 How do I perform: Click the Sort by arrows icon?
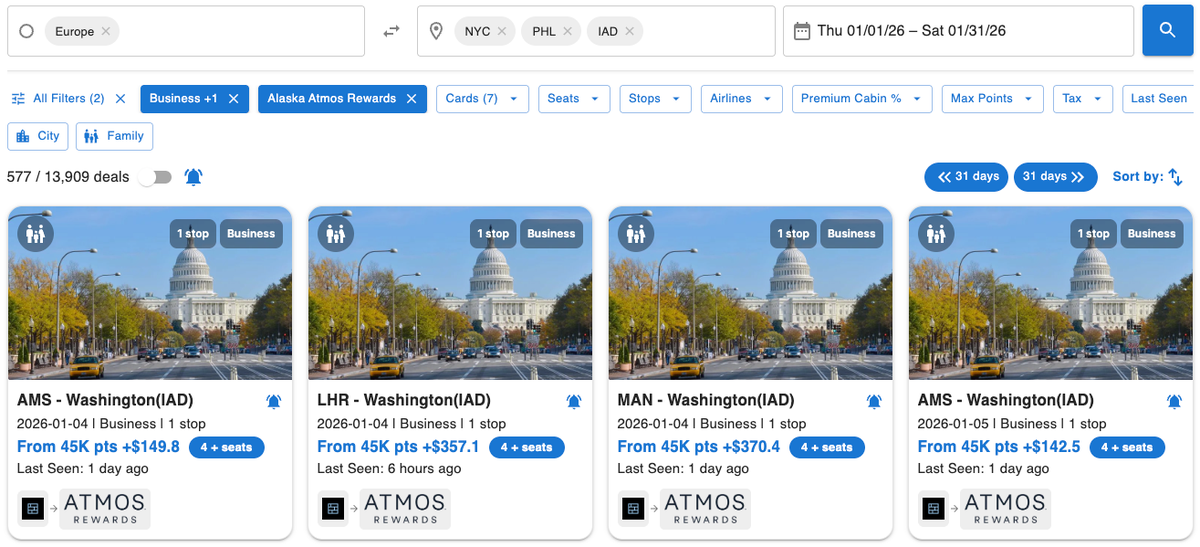click(x=1175, y=177)
